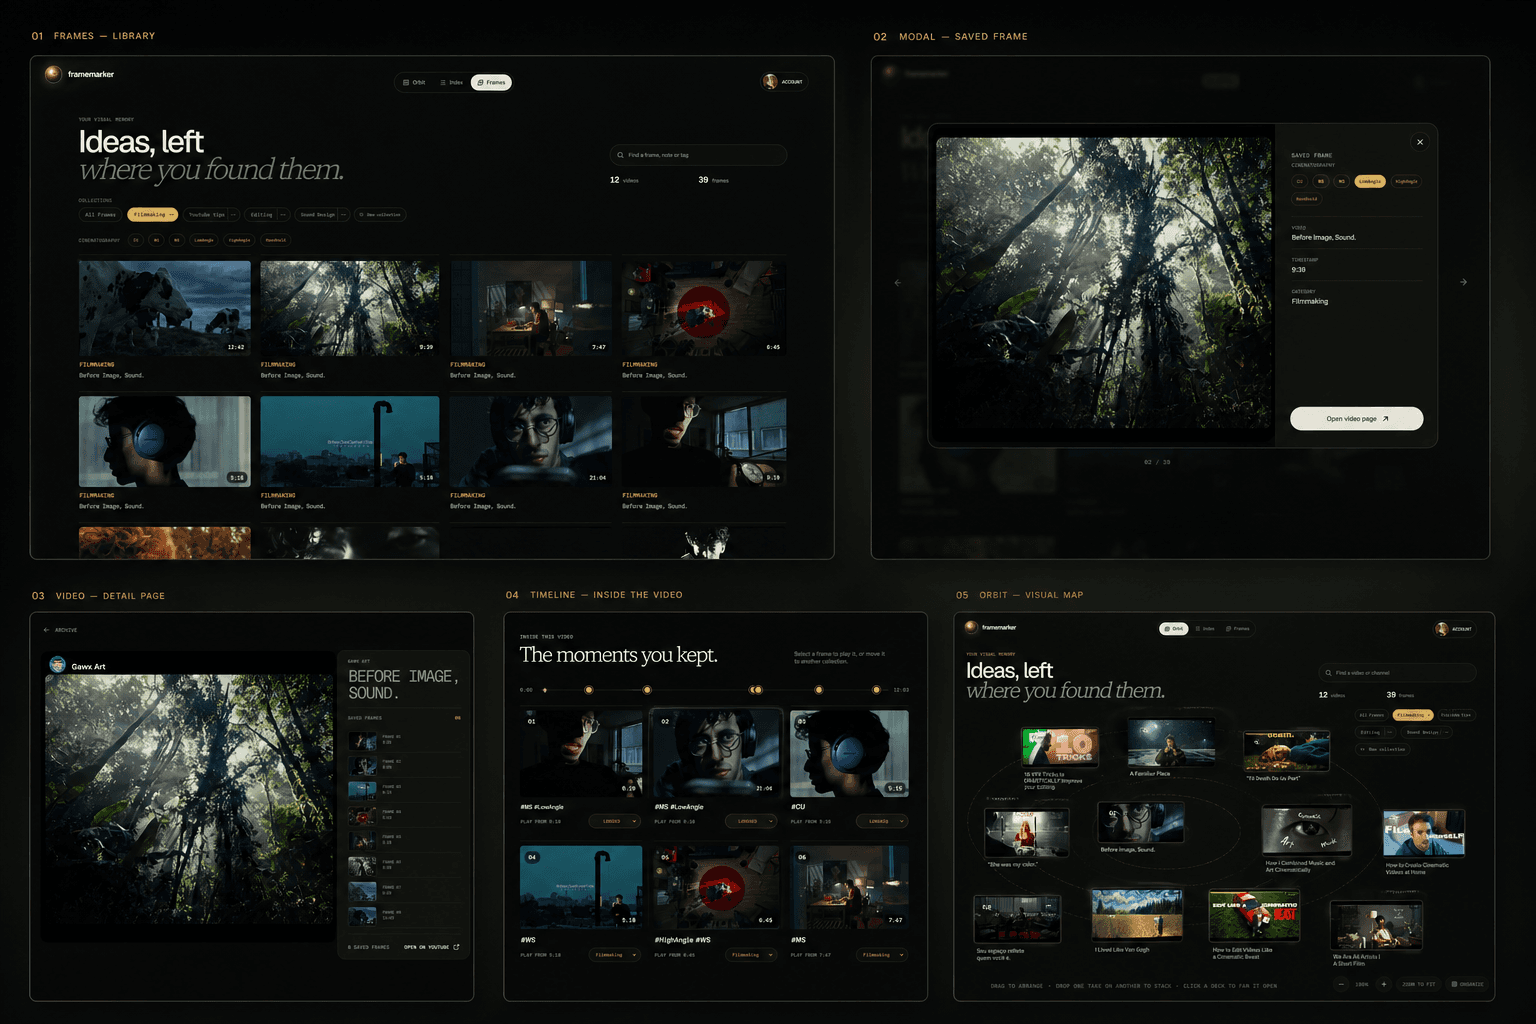Click search magnifier in Frames Library panel
The image size is (1536, 1024).
[621, 155]
